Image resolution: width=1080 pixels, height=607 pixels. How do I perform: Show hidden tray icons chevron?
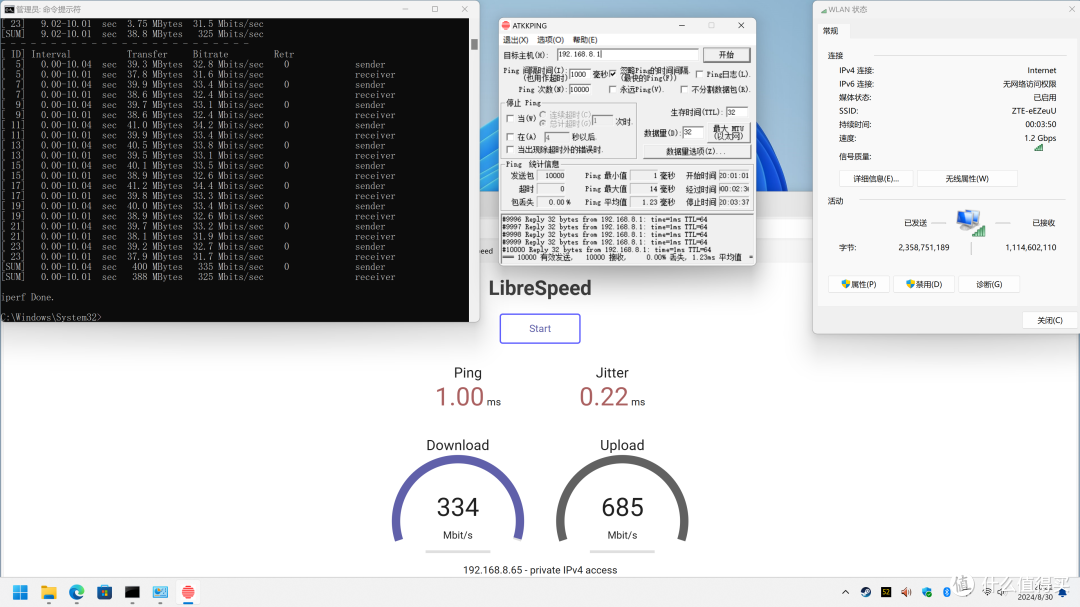[845, 592]
